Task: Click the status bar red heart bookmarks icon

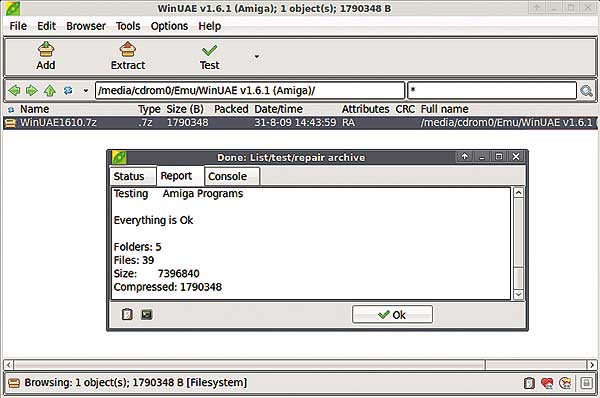Action: (x=547, y=383)
